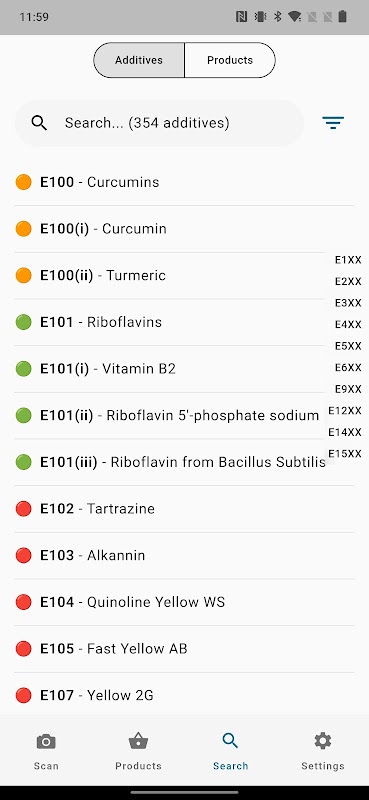Open E100 - Curcumins entry
The image size is (369, 800).
click(184, 182)
